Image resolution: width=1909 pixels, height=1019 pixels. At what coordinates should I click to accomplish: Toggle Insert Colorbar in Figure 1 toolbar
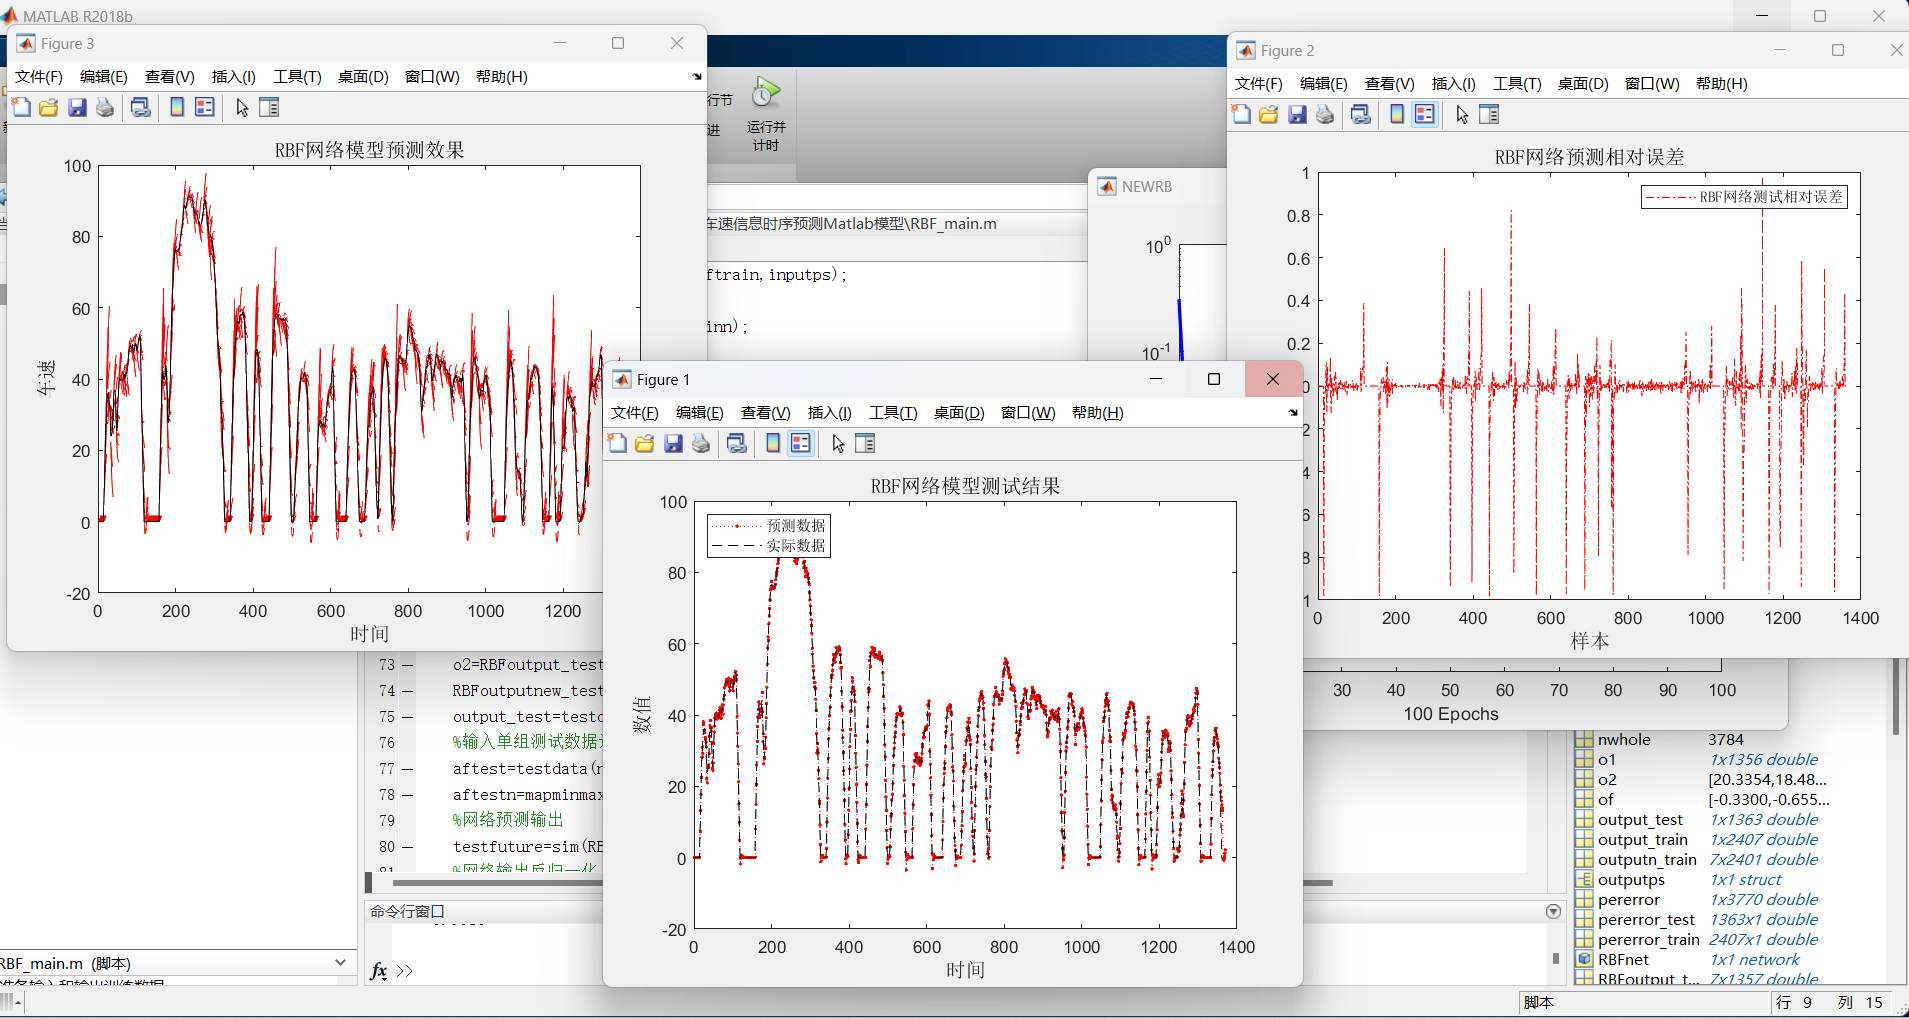[x=773, y=444]
